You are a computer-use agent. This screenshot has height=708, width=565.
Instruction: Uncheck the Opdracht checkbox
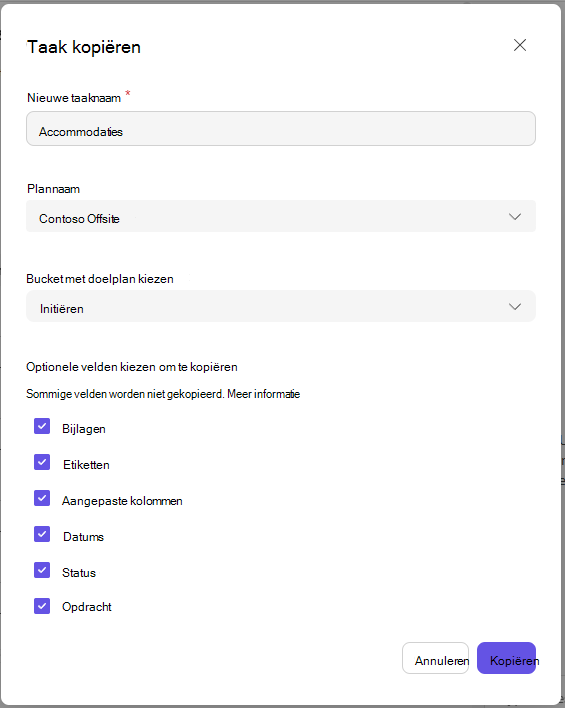(x=42, y=606)
